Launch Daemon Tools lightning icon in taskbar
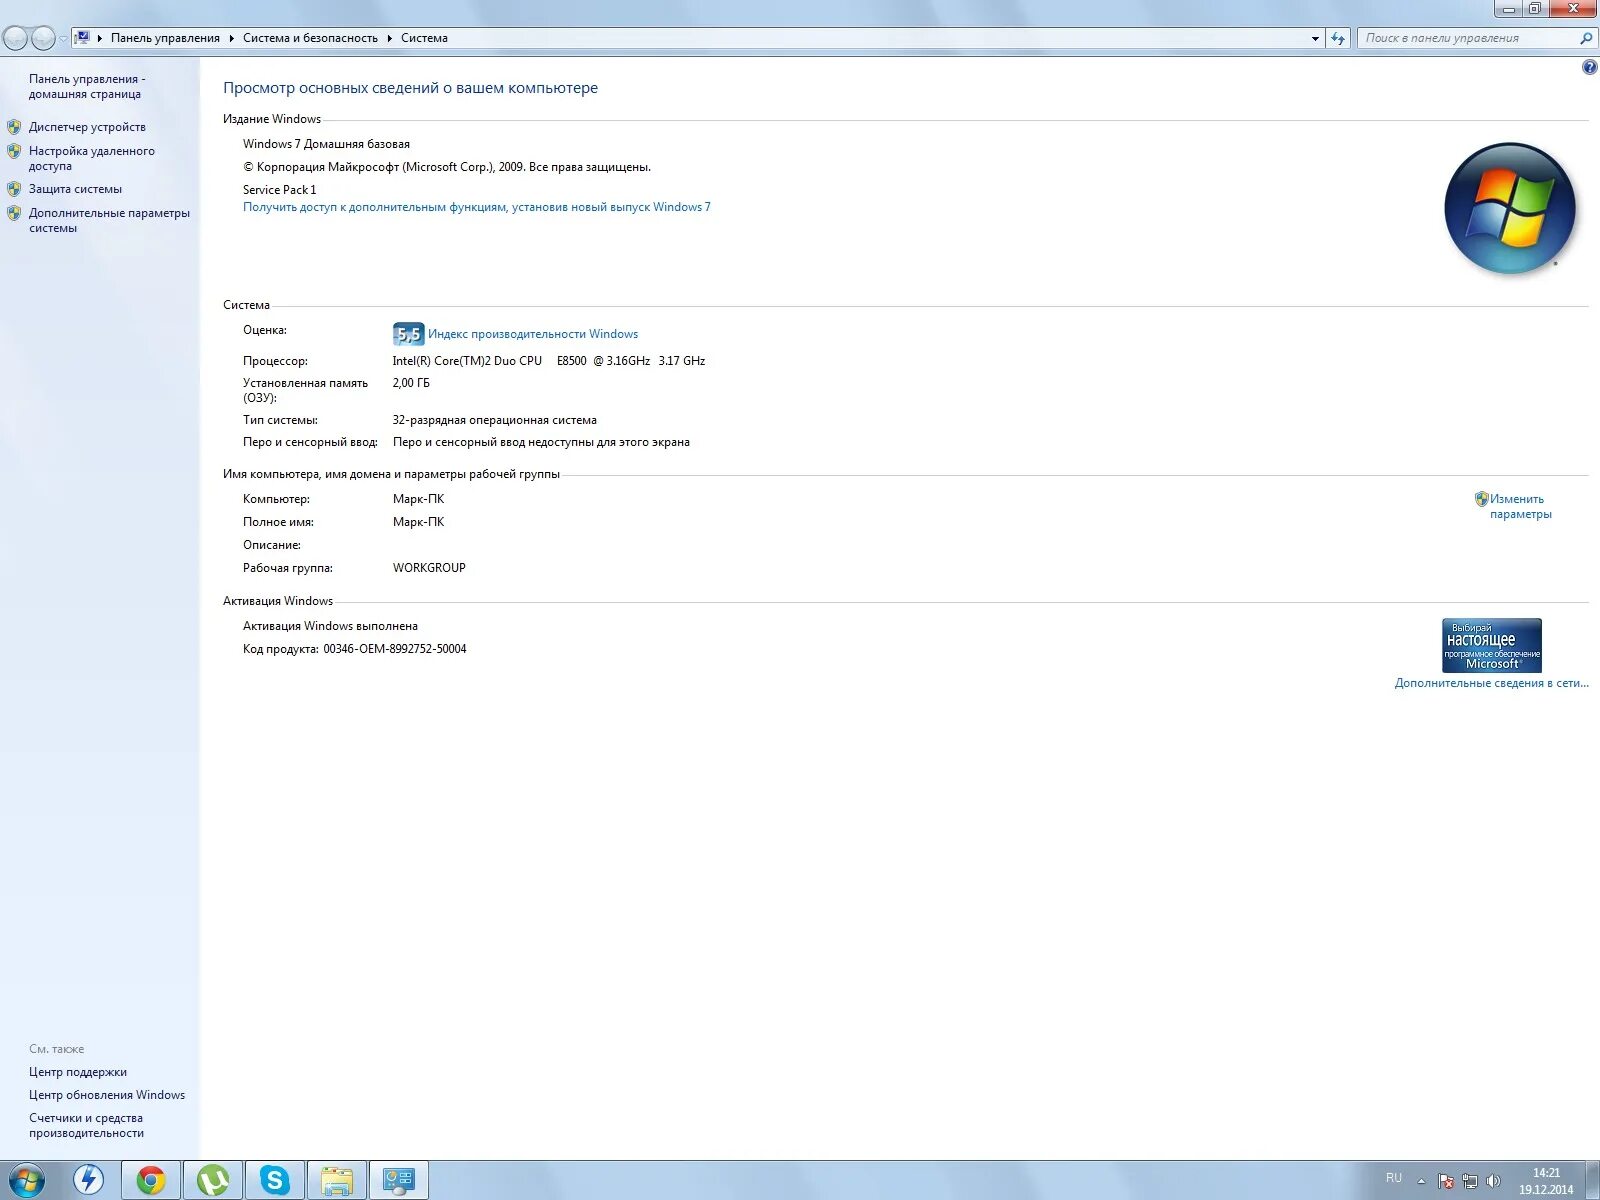 (x=89, y=1181)
